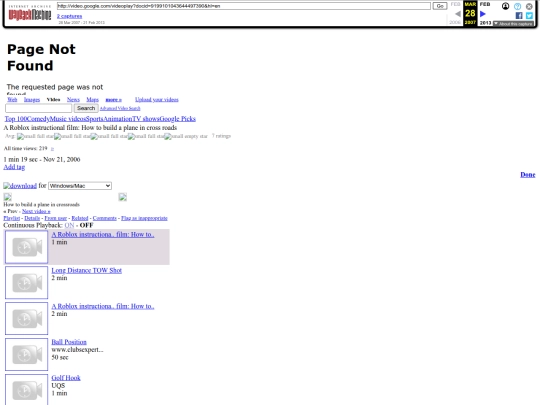Open the Golf Hook title link
The width and height of the screenshot is (540, 405).
(66, 378)
